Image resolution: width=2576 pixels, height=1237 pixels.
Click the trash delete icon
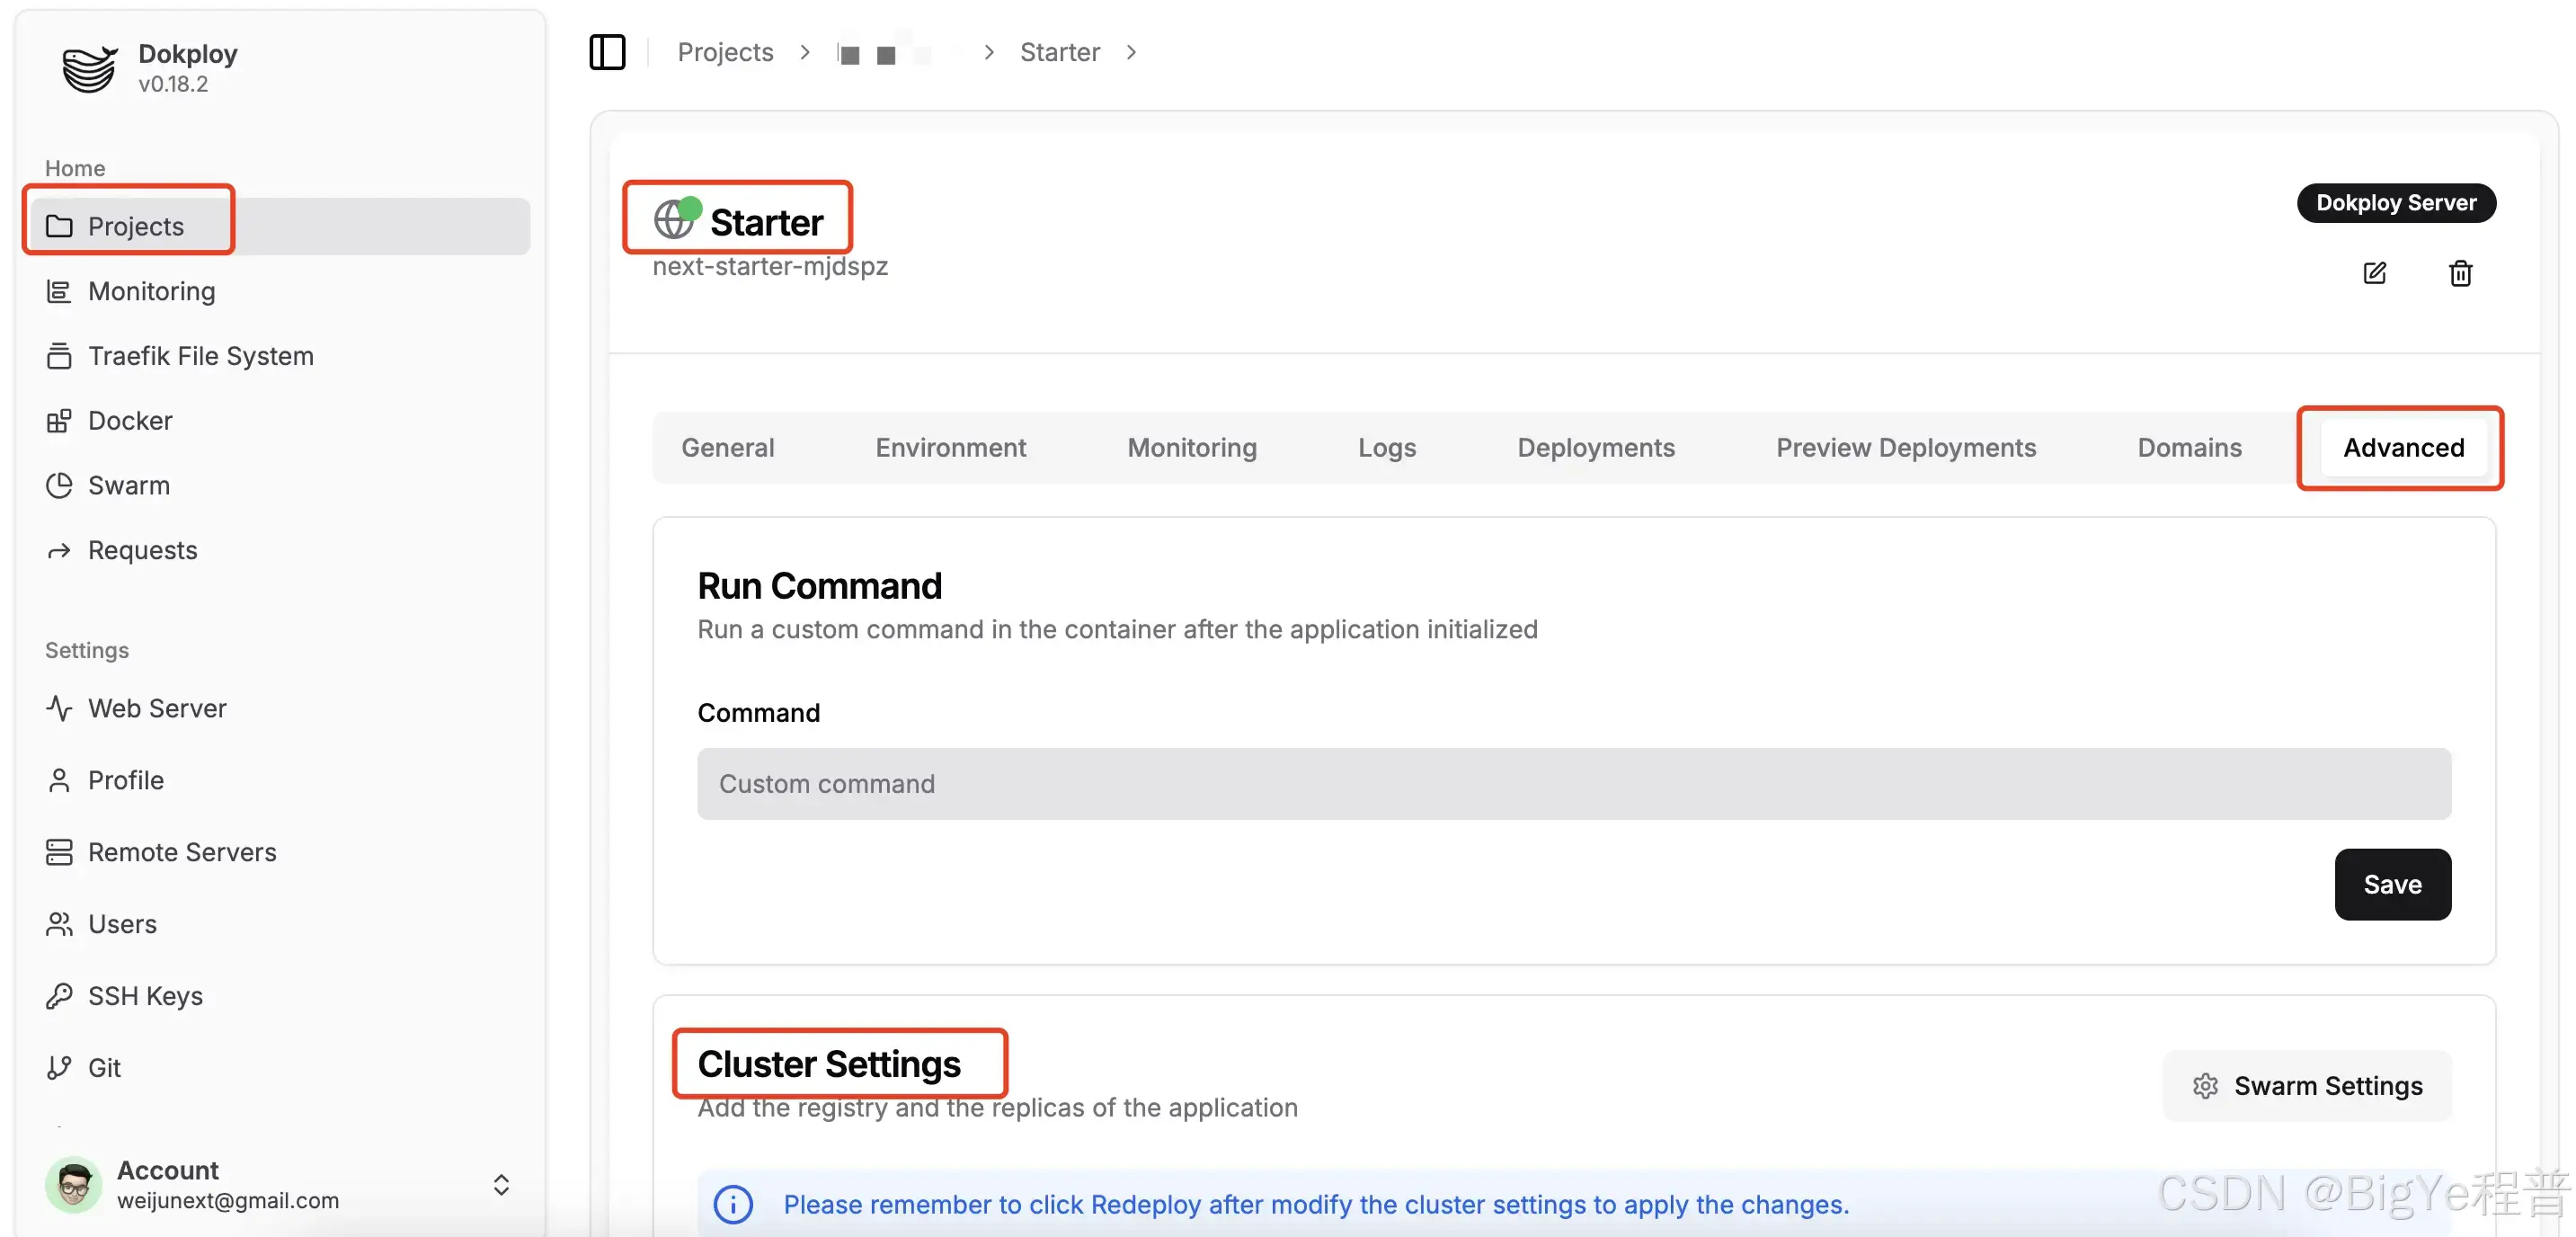click(2460, 273)
